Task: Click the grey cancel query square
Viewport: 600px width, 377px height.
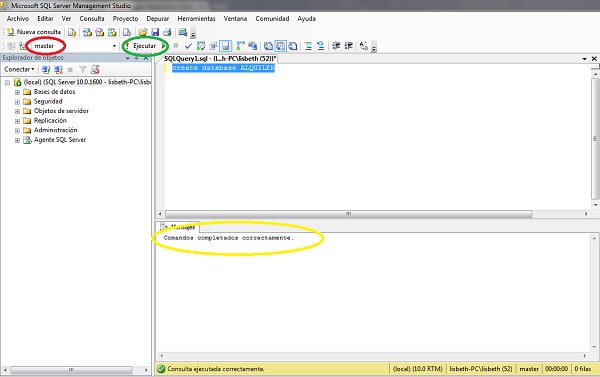Action: tap(176, 46)
